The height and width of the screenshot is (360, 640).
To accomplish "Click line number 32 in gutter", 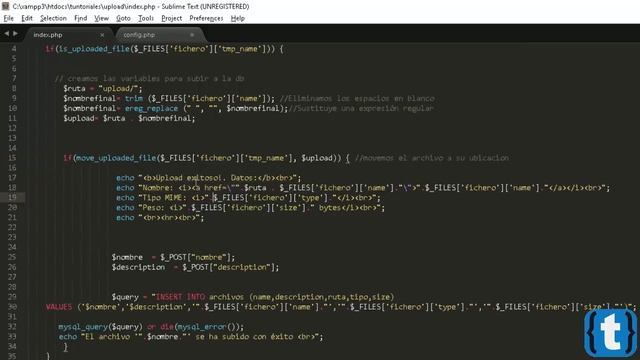I will tap(12, 327).
